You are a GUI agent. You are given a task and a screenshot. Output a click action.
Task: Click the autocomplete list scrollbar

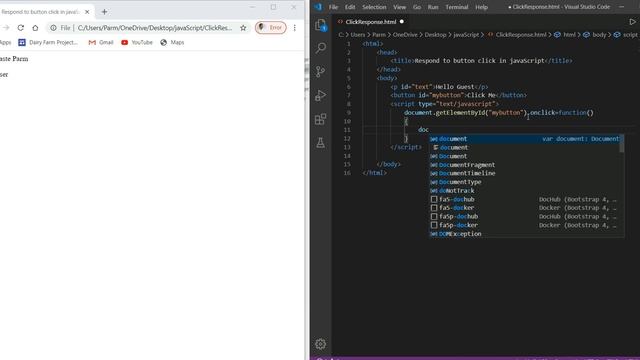[x=622, y=143]
